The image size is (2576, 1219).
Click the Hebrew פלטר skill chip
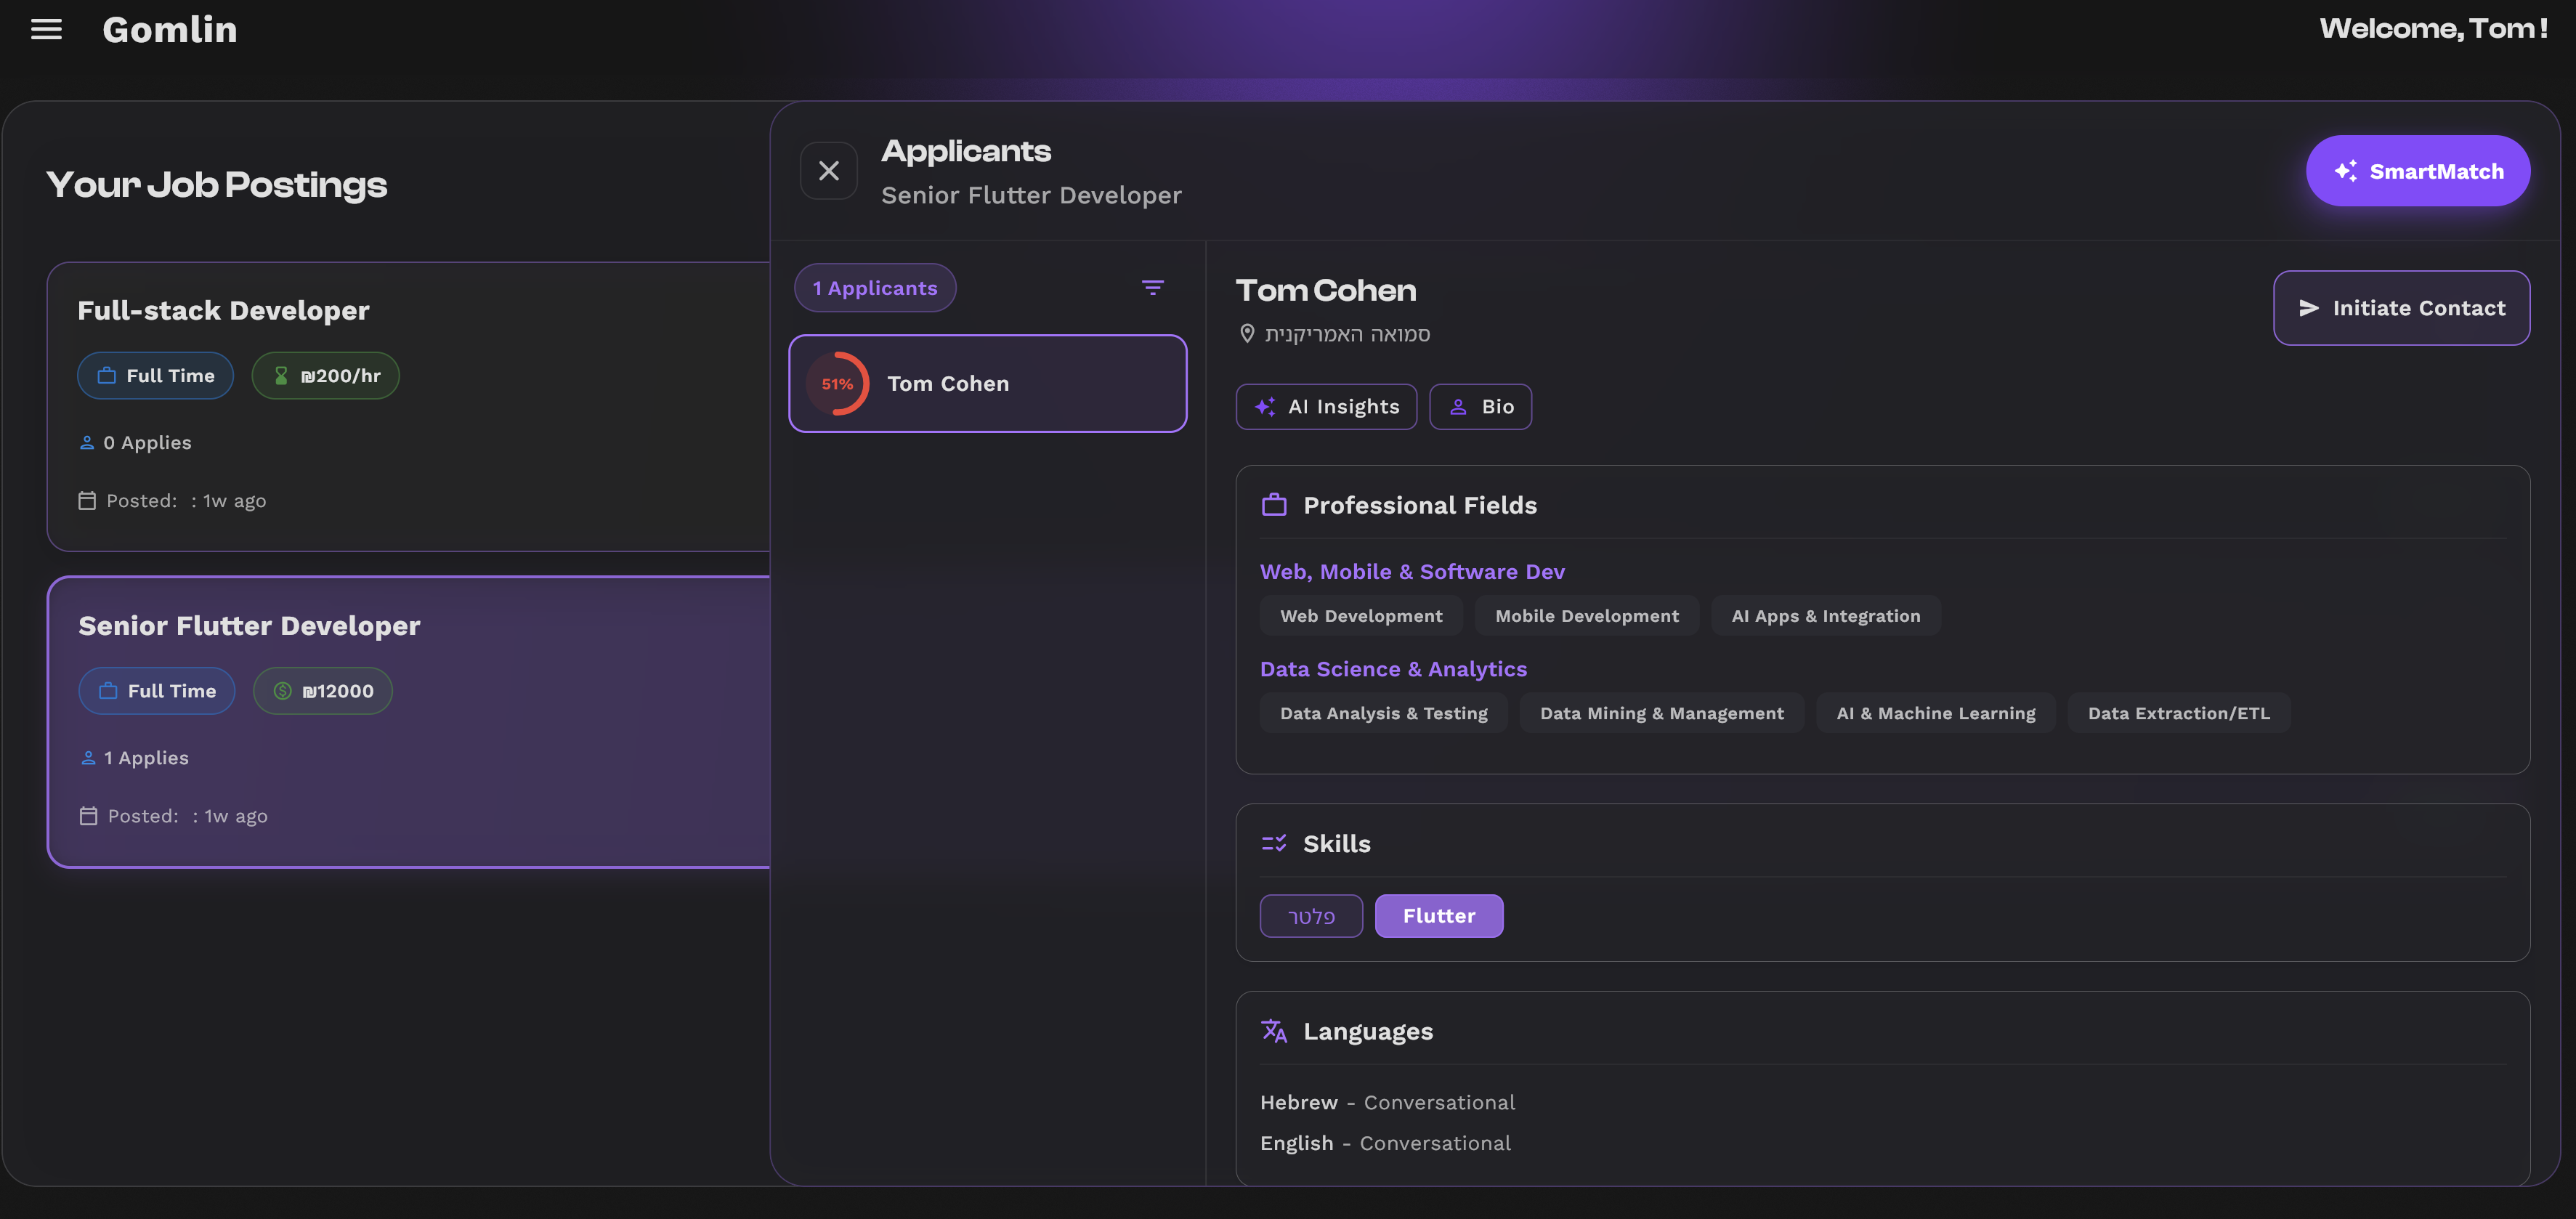click(x=1311, y=916)
